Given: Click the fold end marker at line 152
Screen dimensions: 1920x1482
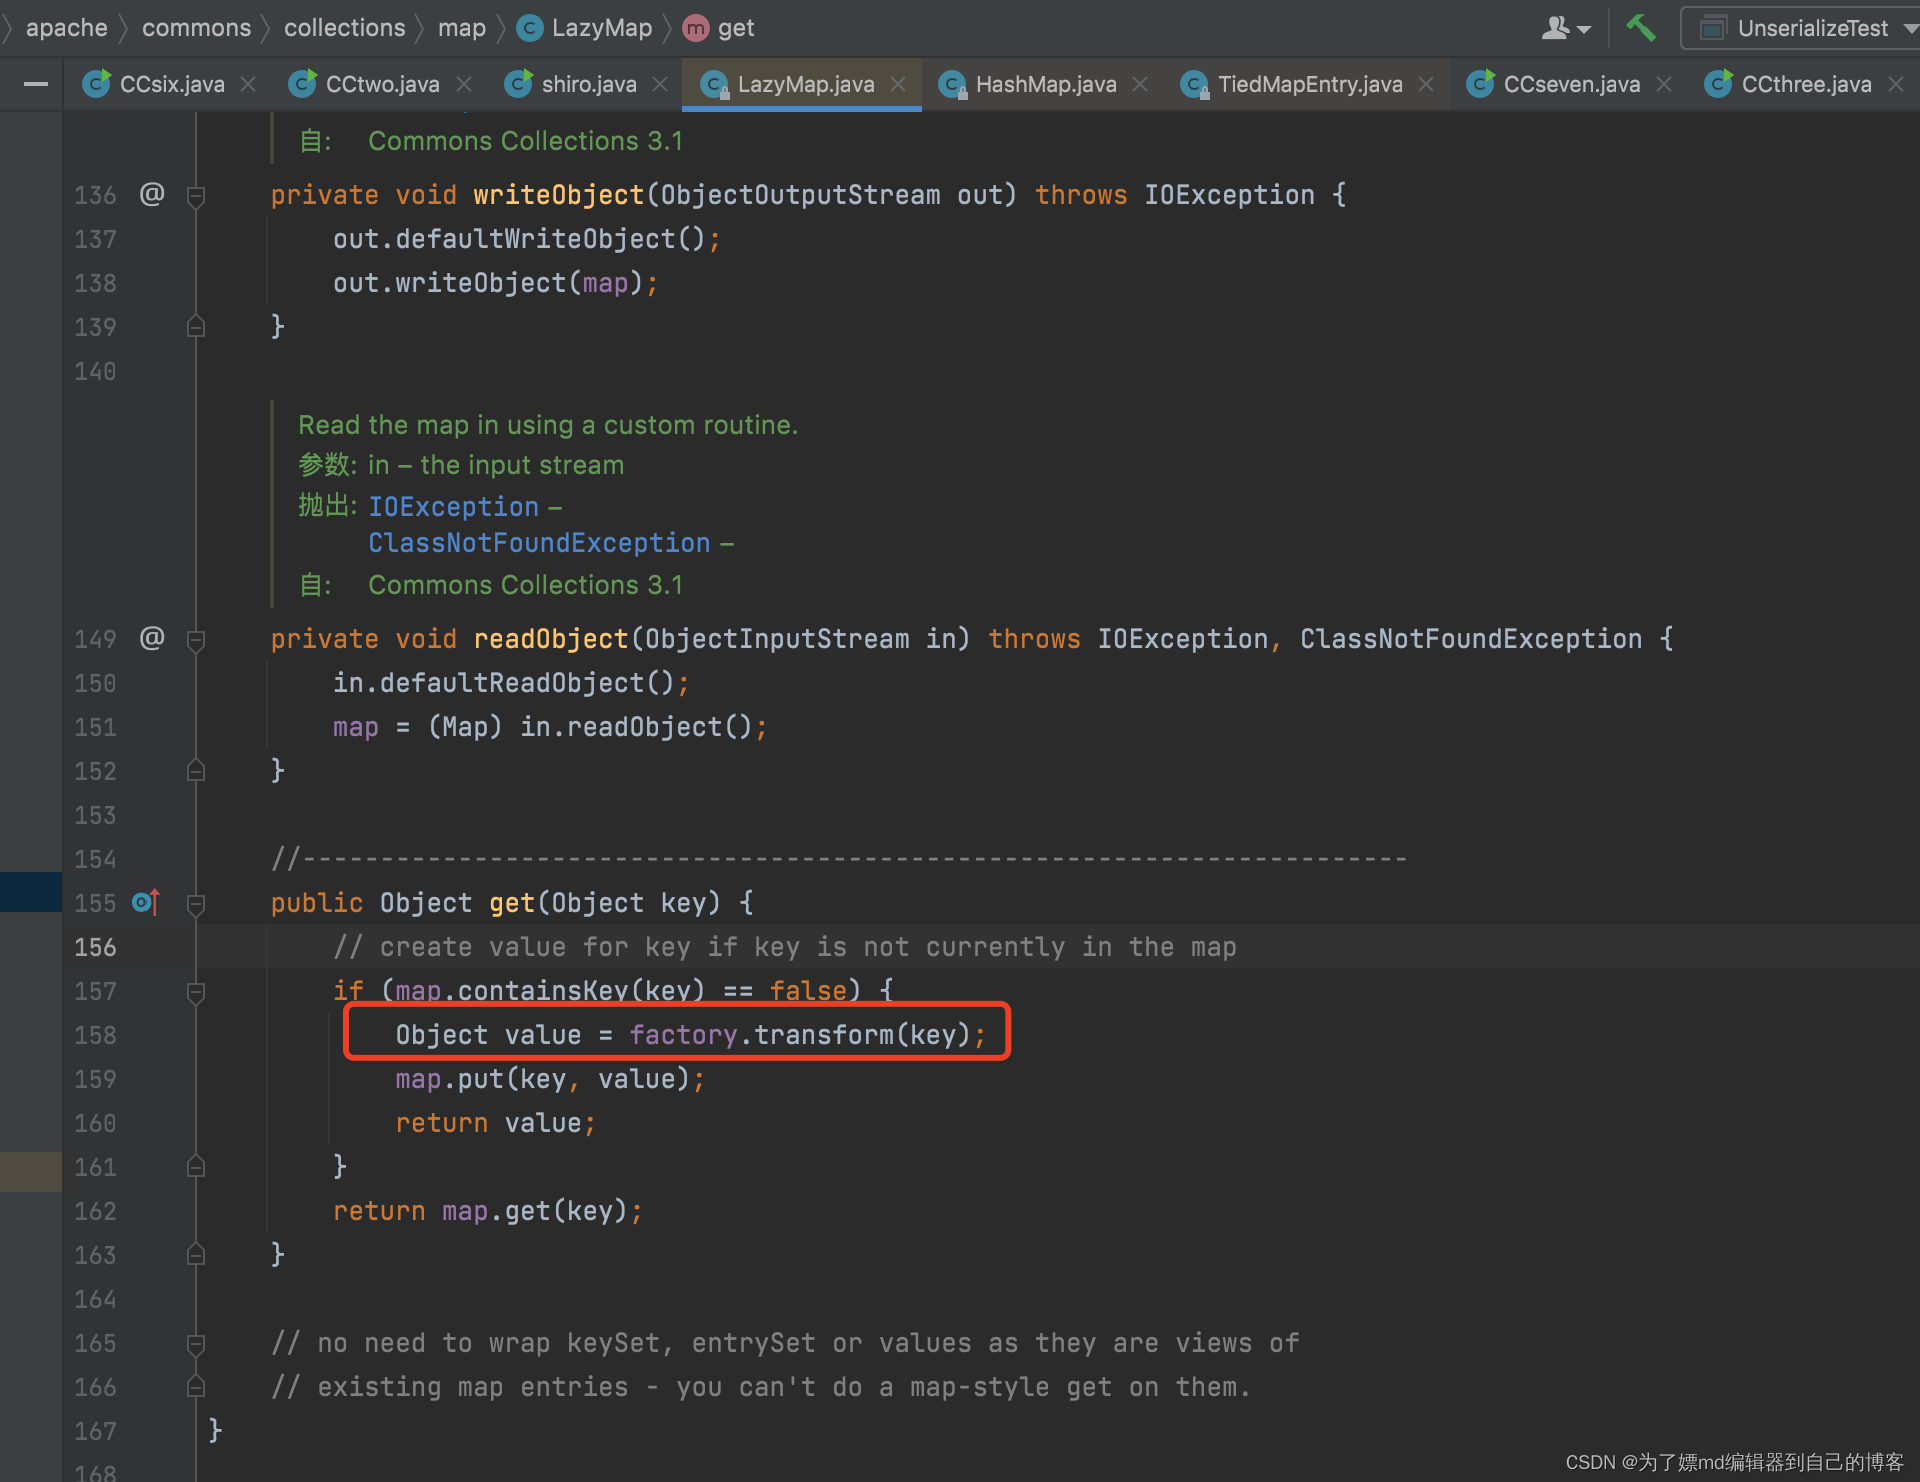Looking at the screenshot, I should click(196, 770).
